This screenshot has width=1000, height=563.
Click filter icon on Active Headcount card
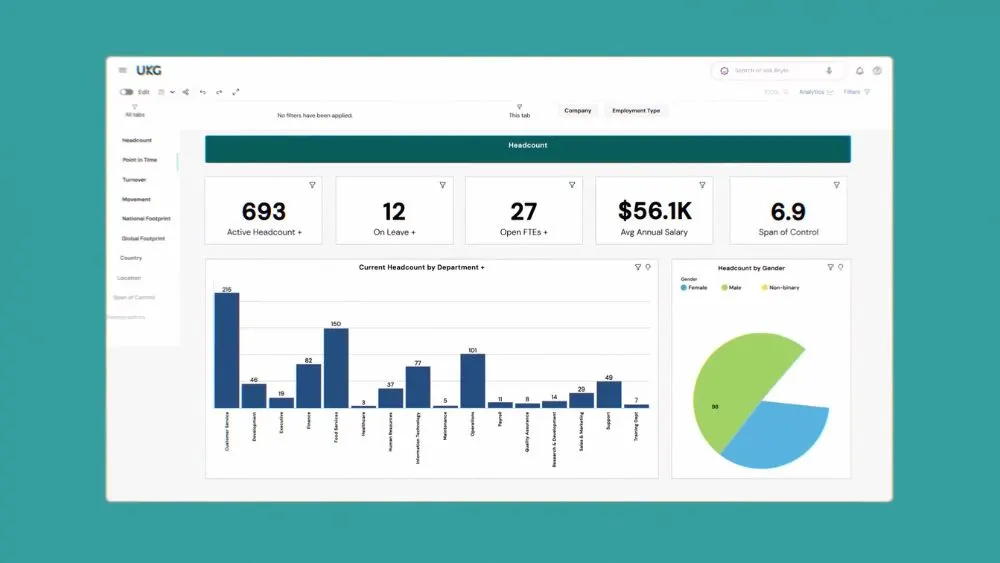312,185
